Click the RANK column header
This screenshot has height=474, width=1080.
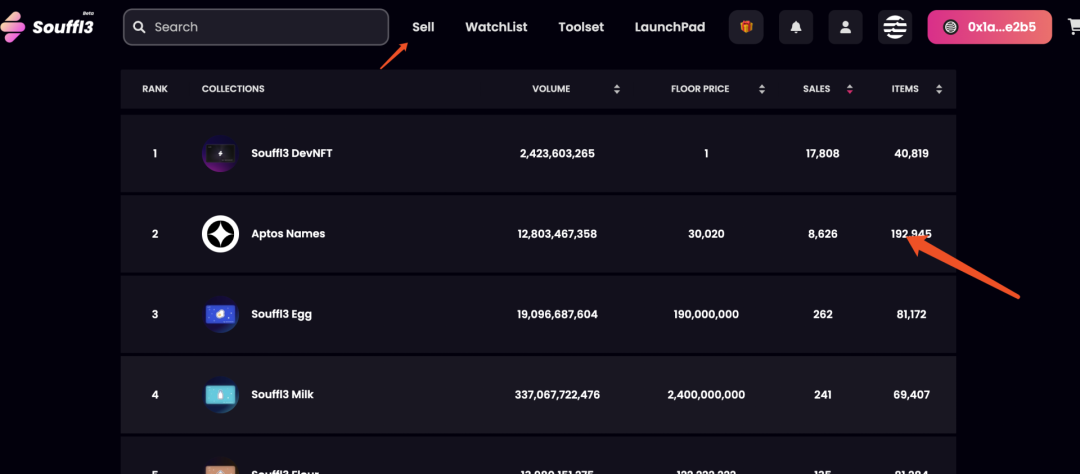155,89
